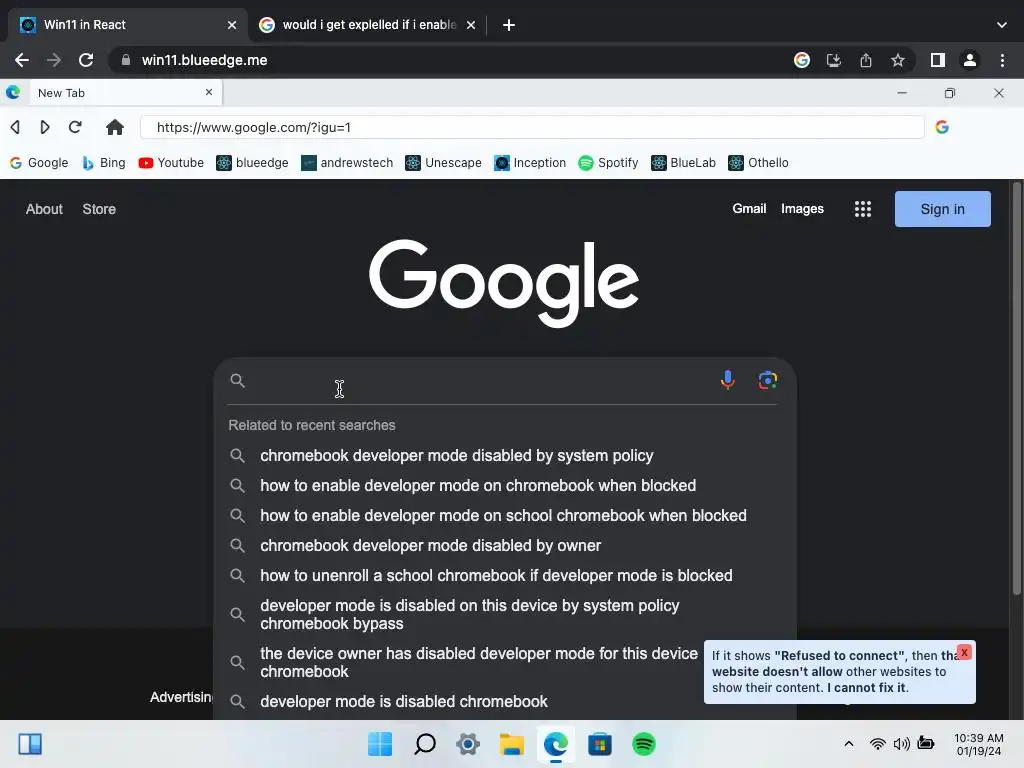Click the page vertical scrollbar
Viewport: 1024px width, 768px height.
pos(1016,389)
